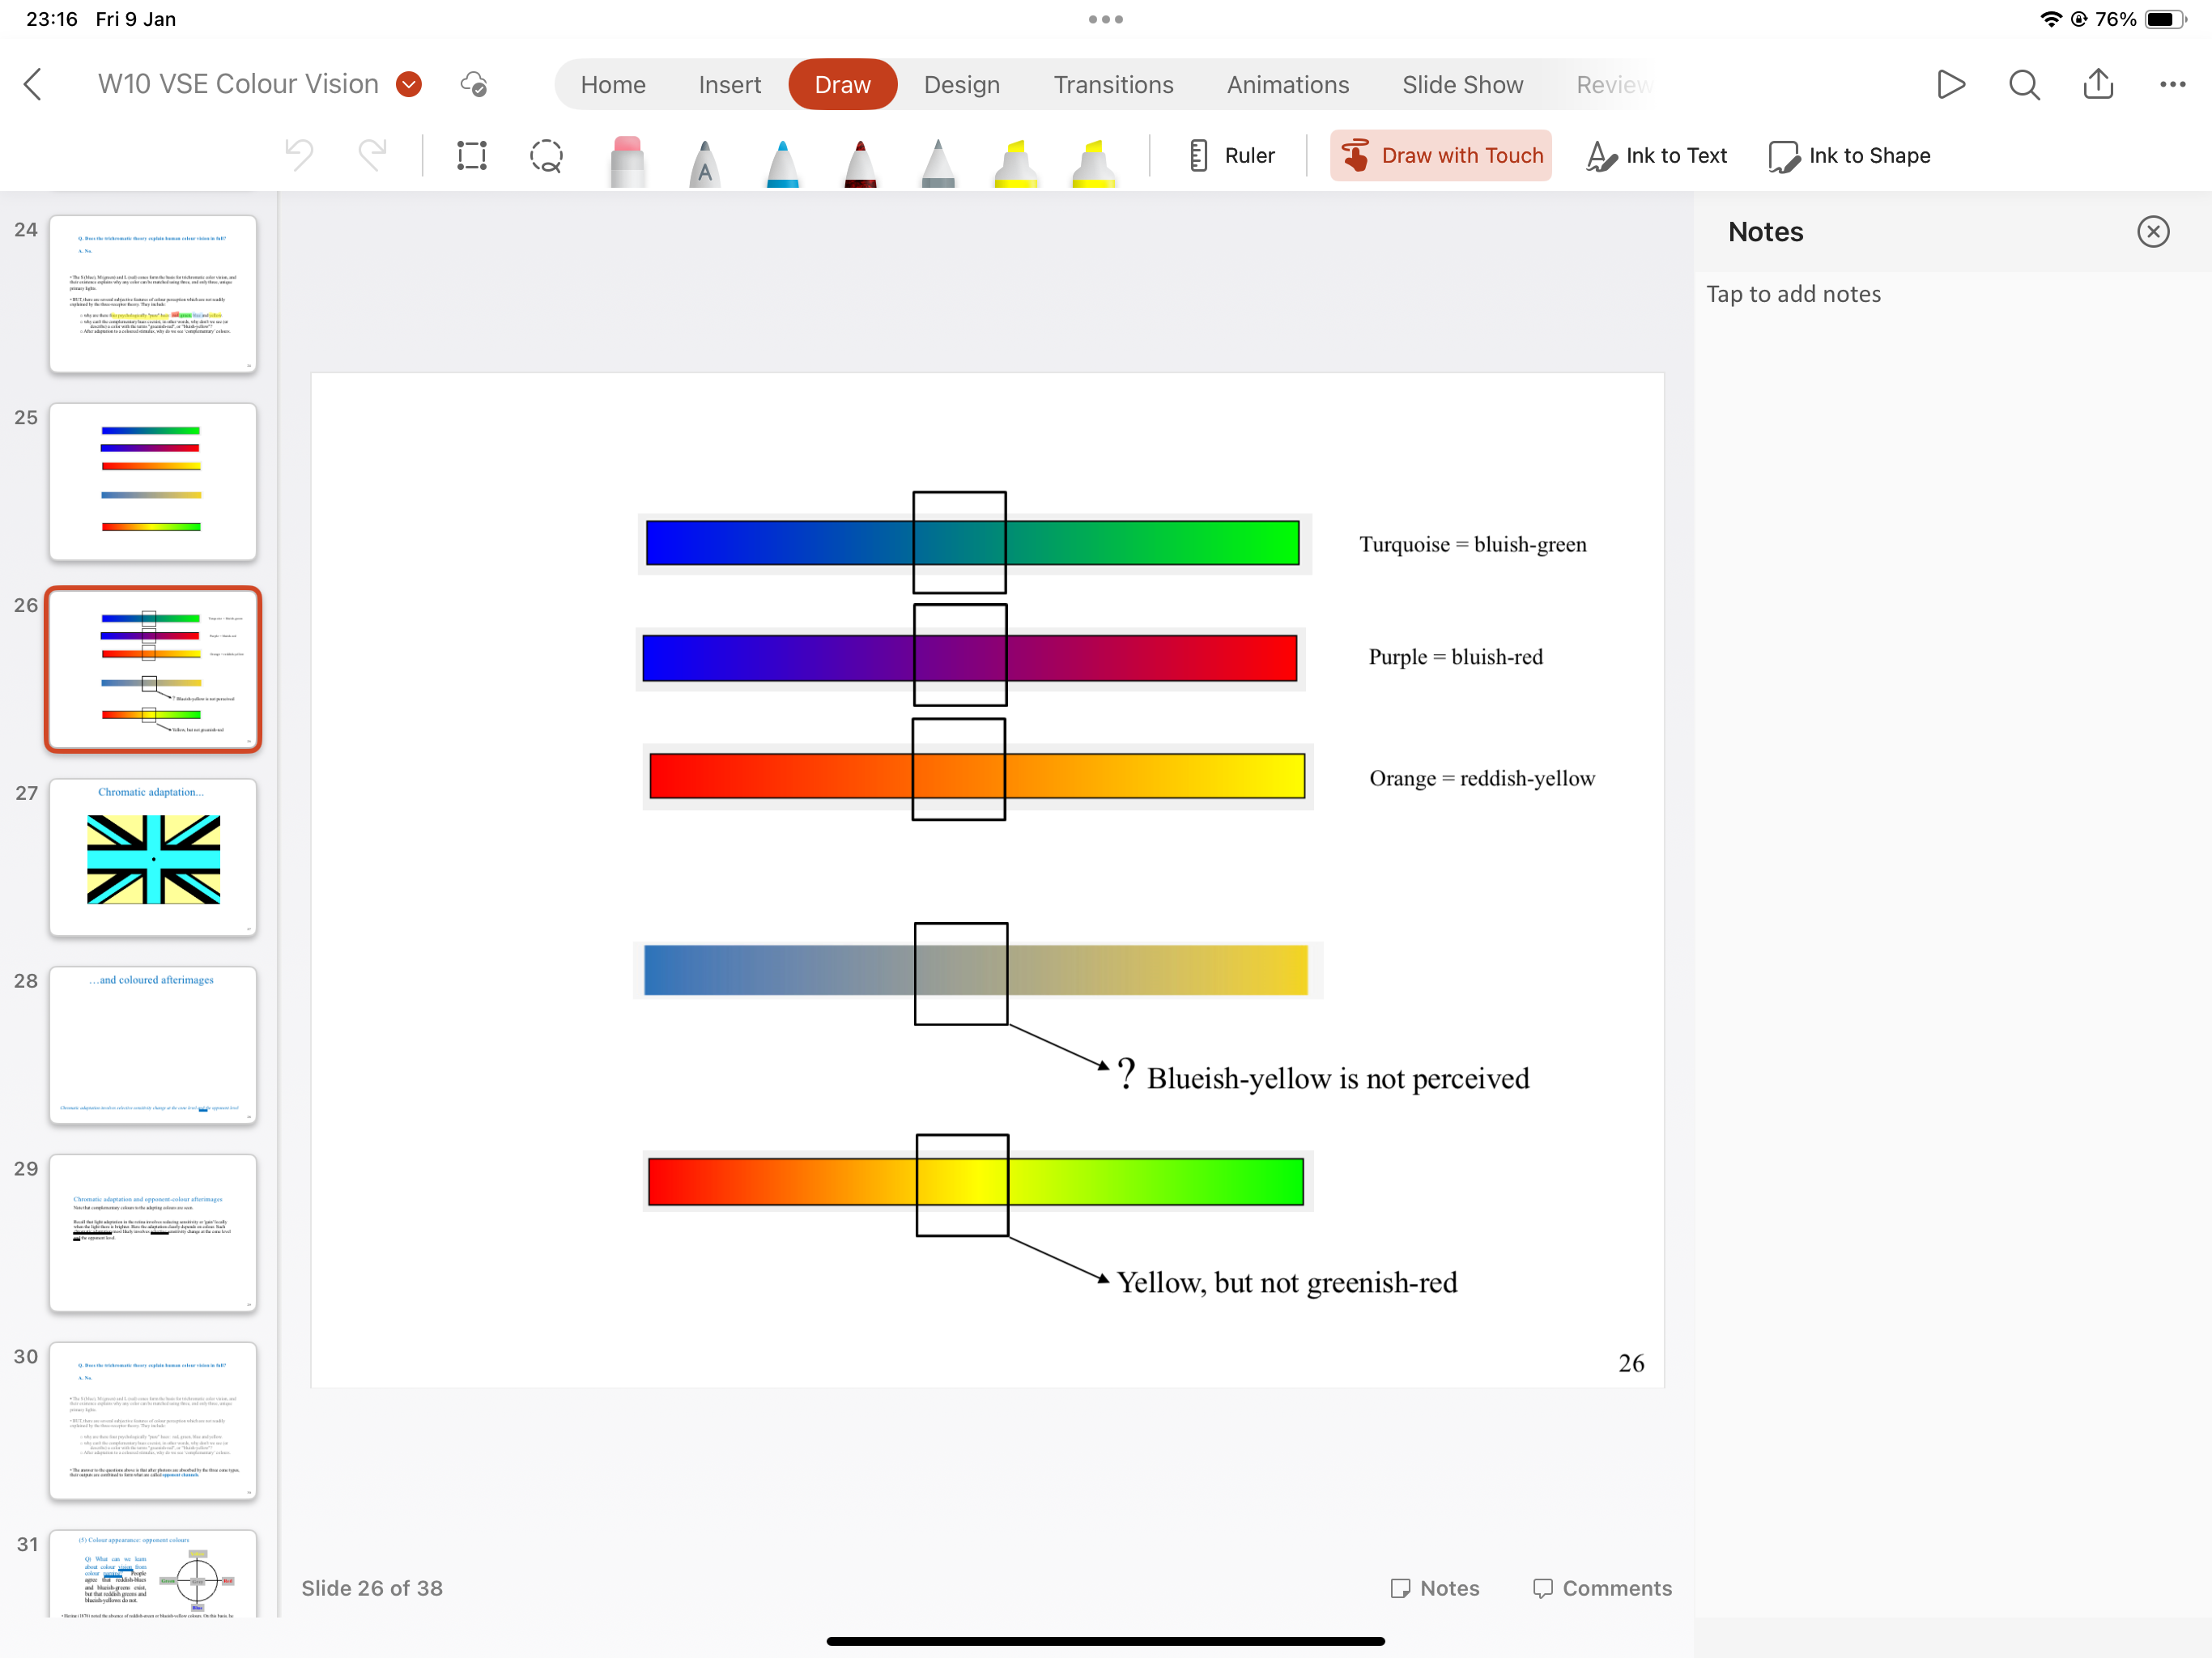
Task: Toggle Draw with Touch mode
Action: (x=1440, y=155)
